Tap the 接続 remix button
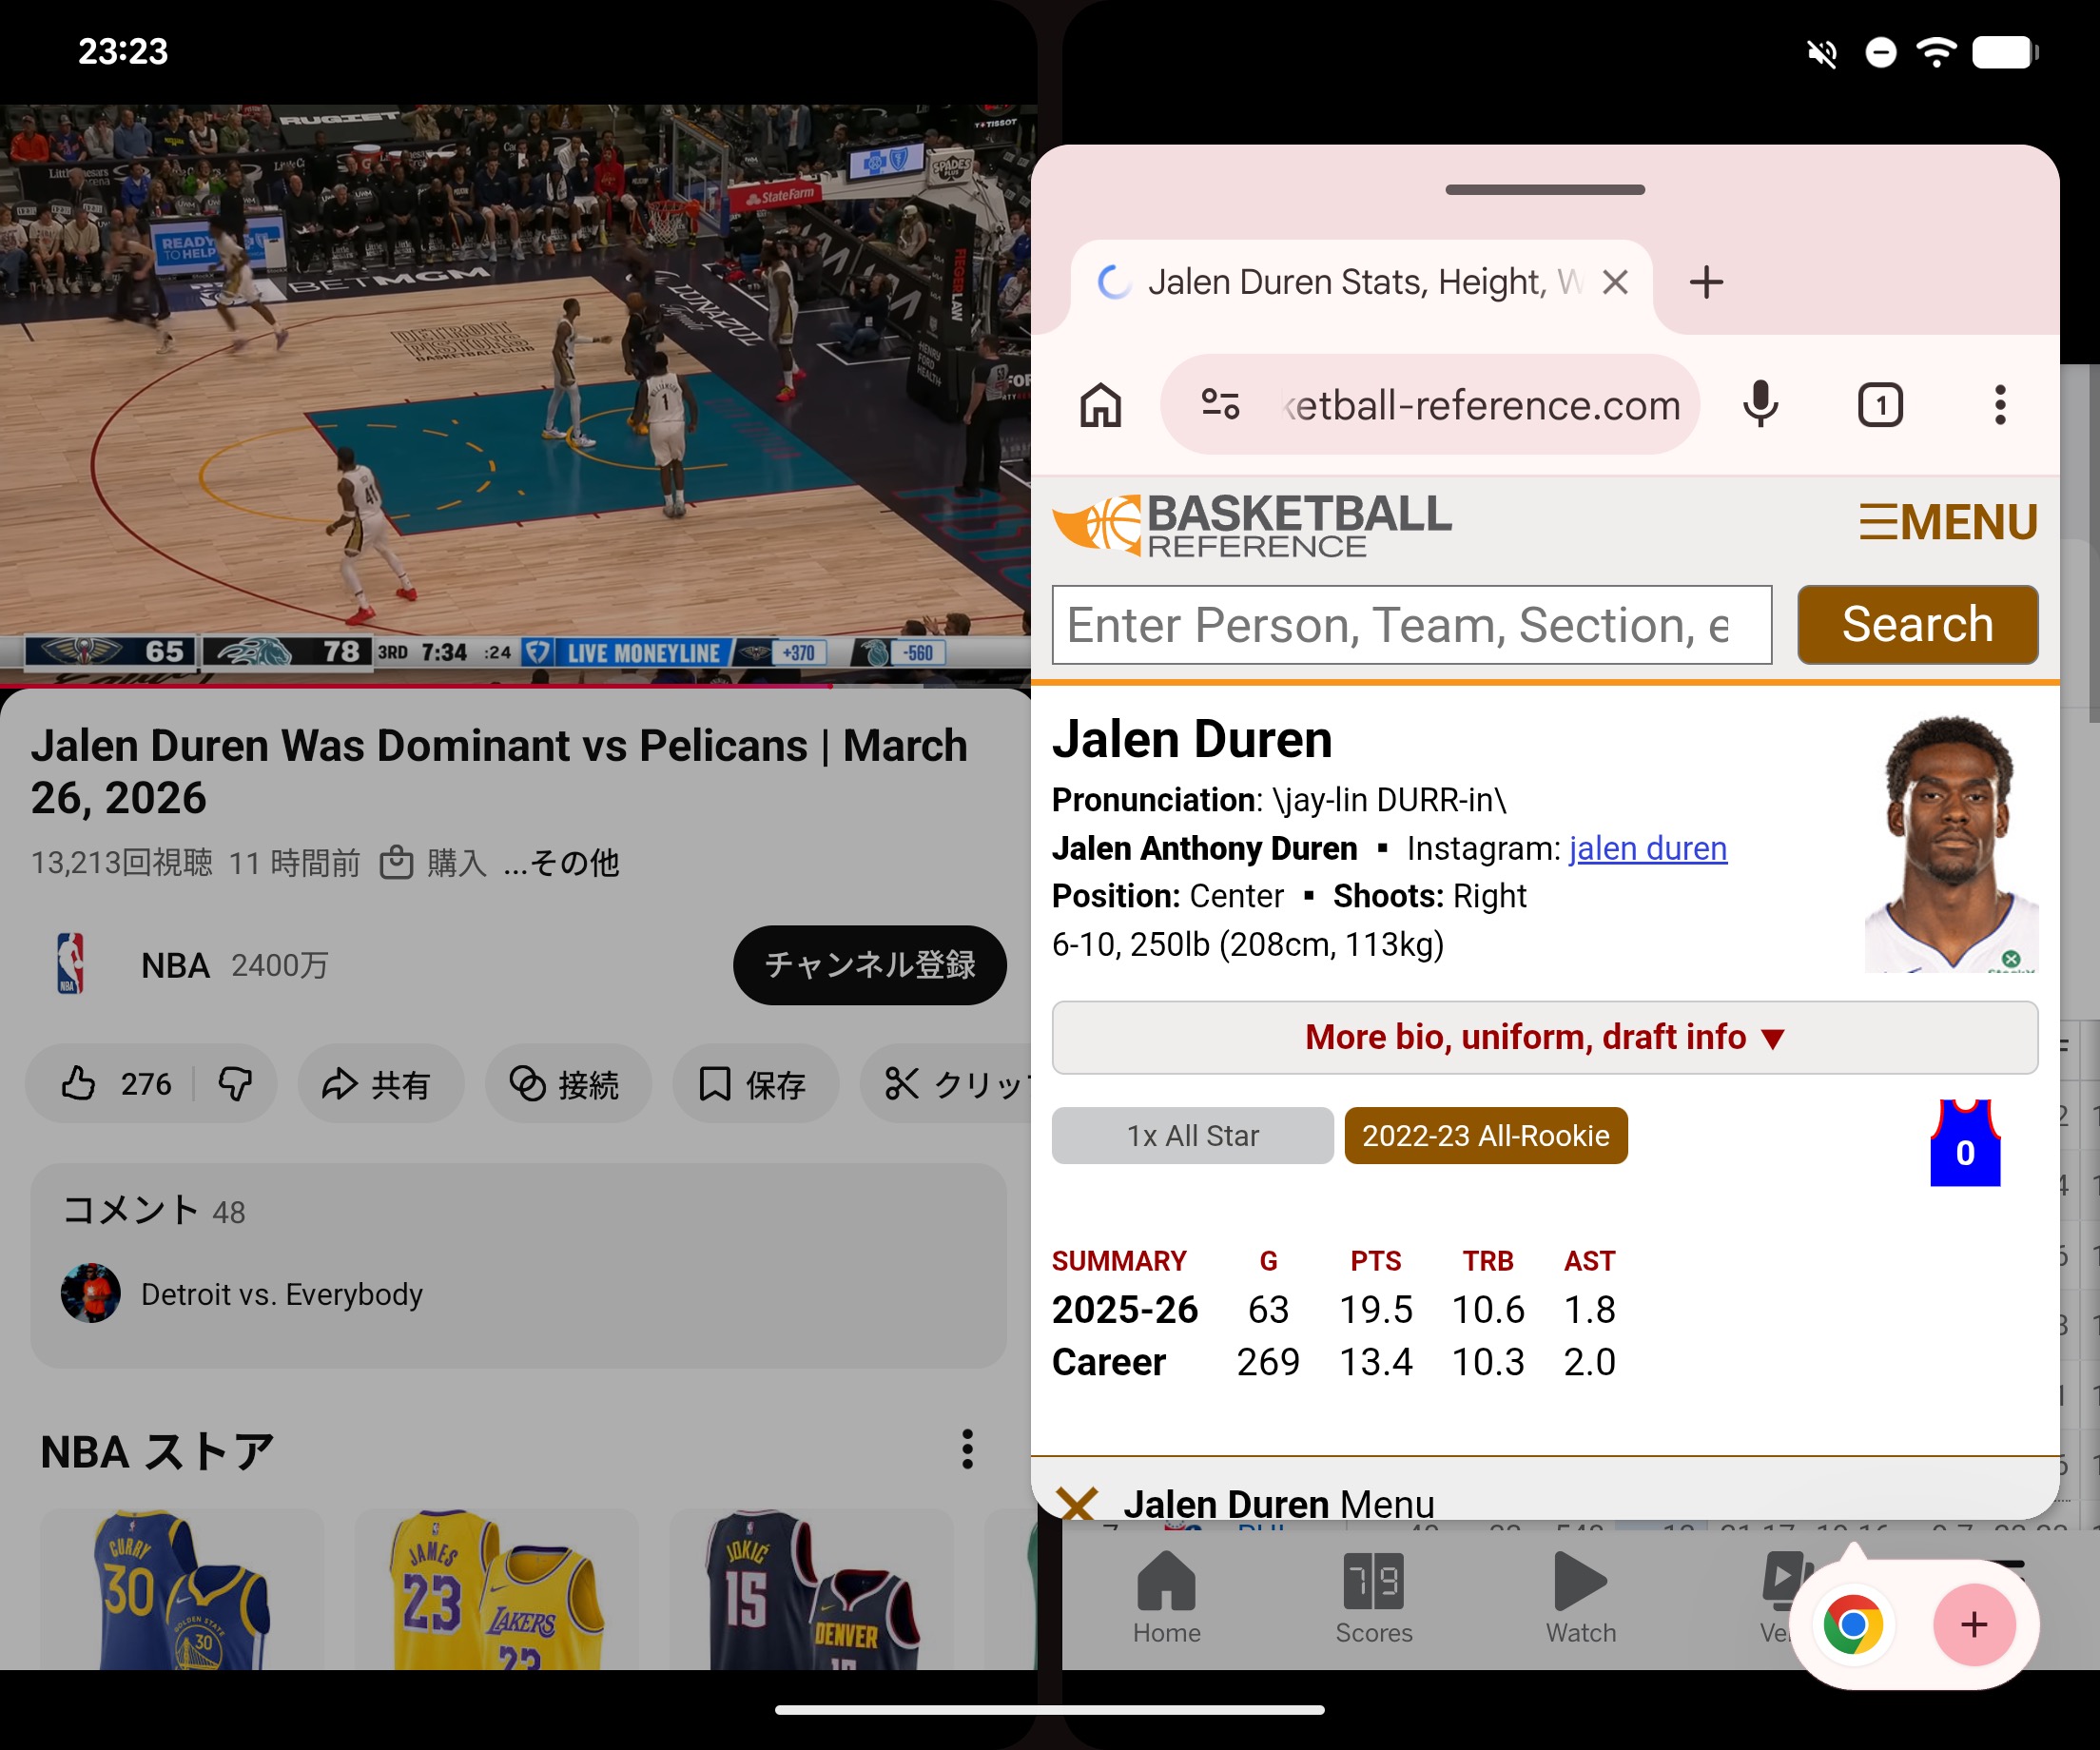 [x=567, y=1084]
